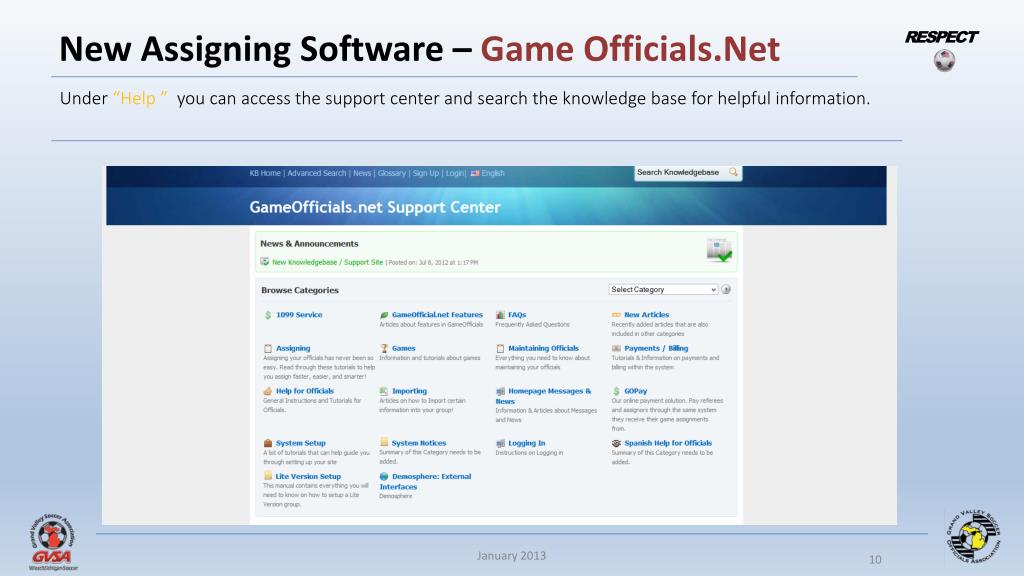1024x576 pixels.
Task: Click the Grand Valley Soccer Officials Association logo
Action: pos(973,537)
